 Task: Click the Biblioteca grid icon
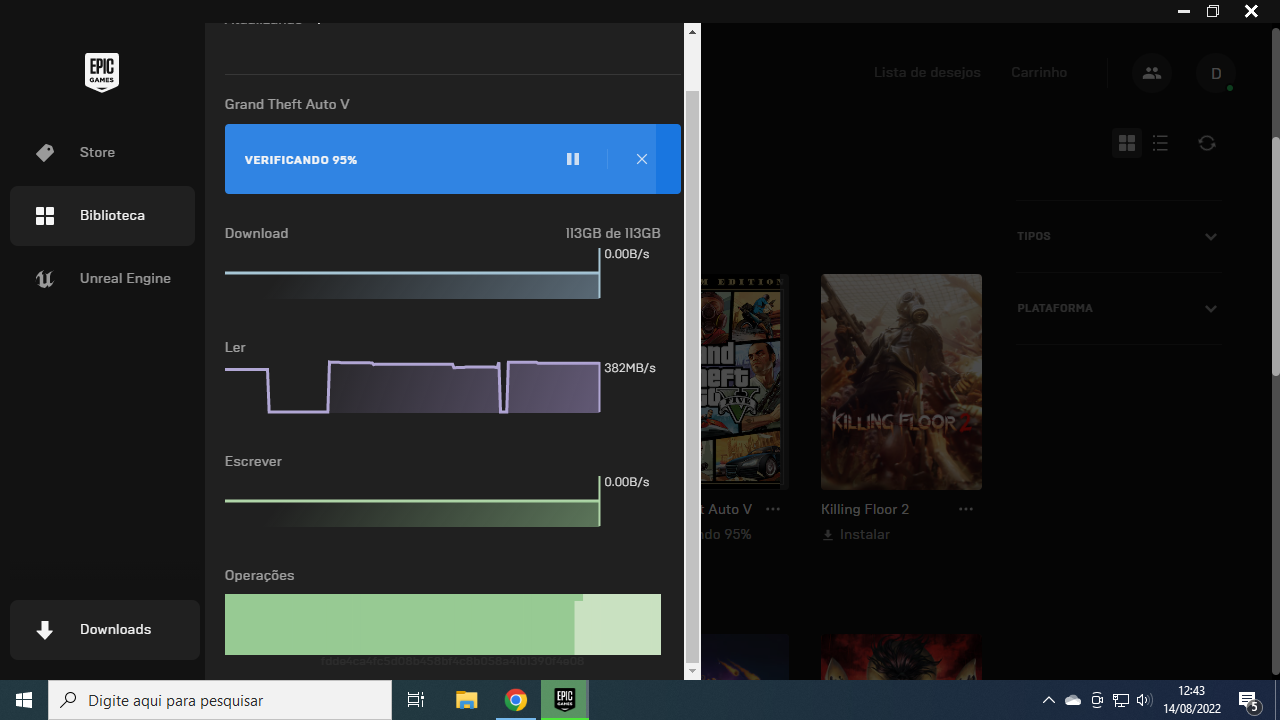pos(45,216)
